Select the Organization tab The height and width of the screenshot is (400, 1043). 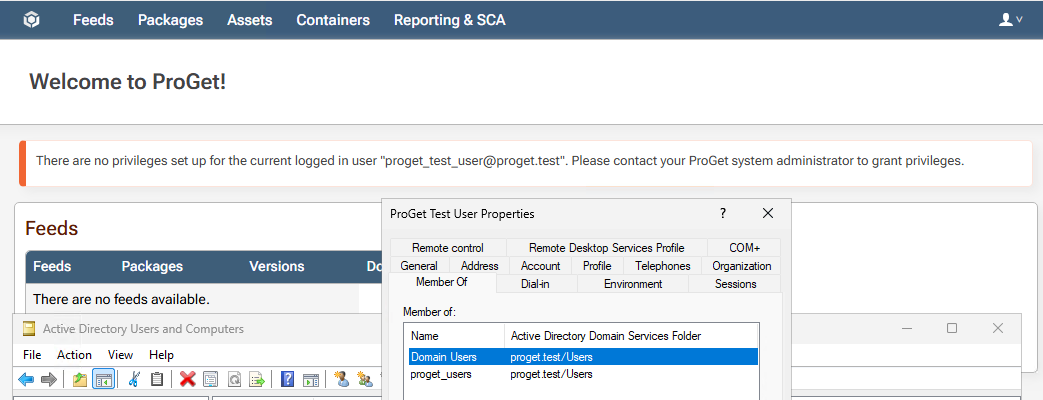[x=741, y=266]
